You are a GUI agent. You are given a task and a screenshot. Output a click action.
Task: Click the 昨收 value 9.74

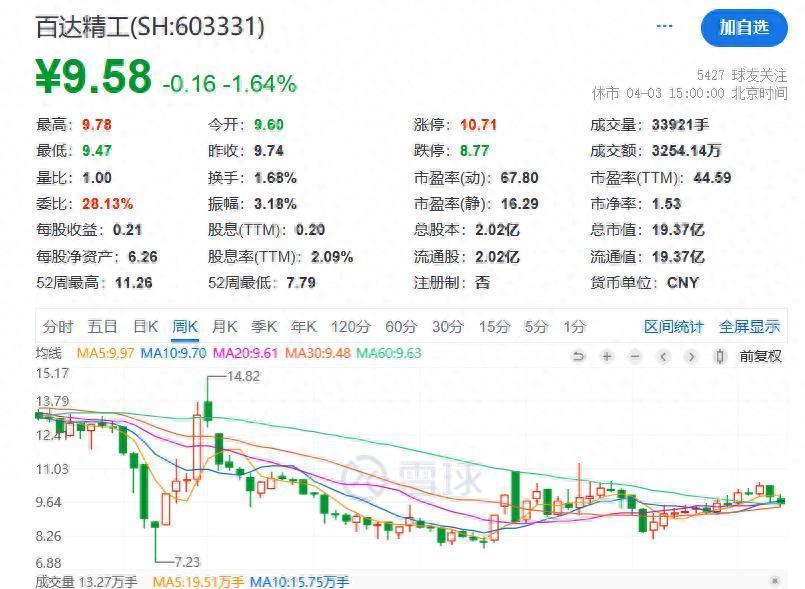point(269,150)
